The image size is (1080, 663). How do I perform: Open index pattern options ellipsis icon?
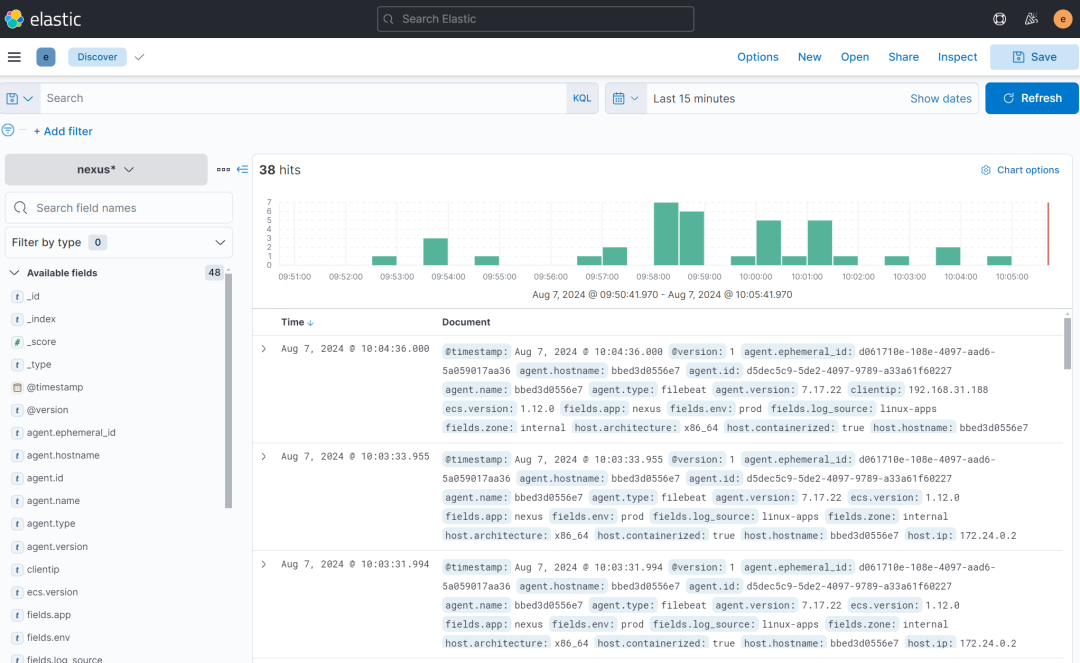pos(223,169)
